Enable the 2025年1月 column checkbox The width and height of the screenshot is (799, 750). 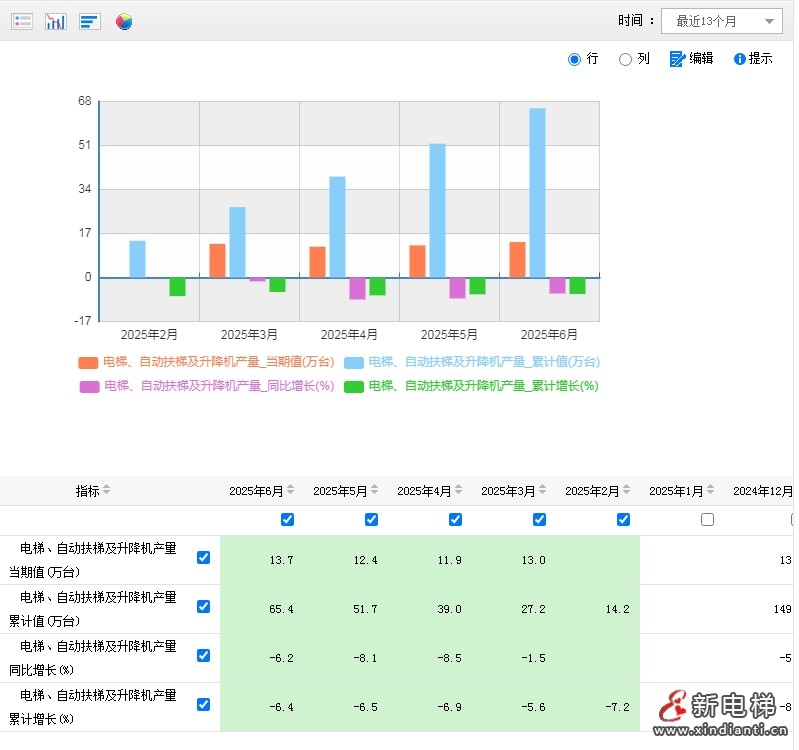click(x=708, y=520)
